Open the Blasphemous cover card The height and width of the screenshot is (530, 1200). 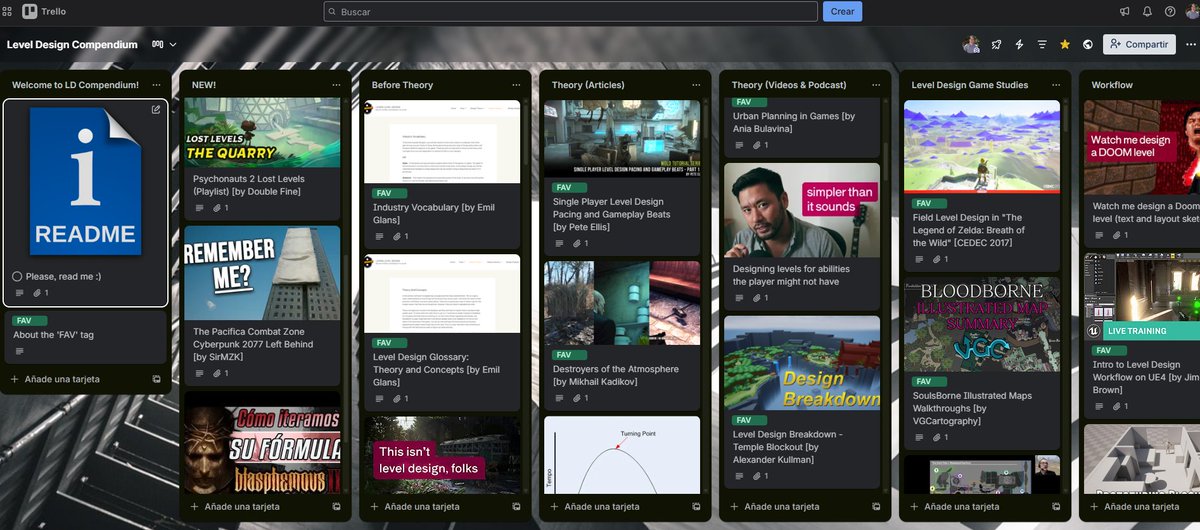(262, 442)
